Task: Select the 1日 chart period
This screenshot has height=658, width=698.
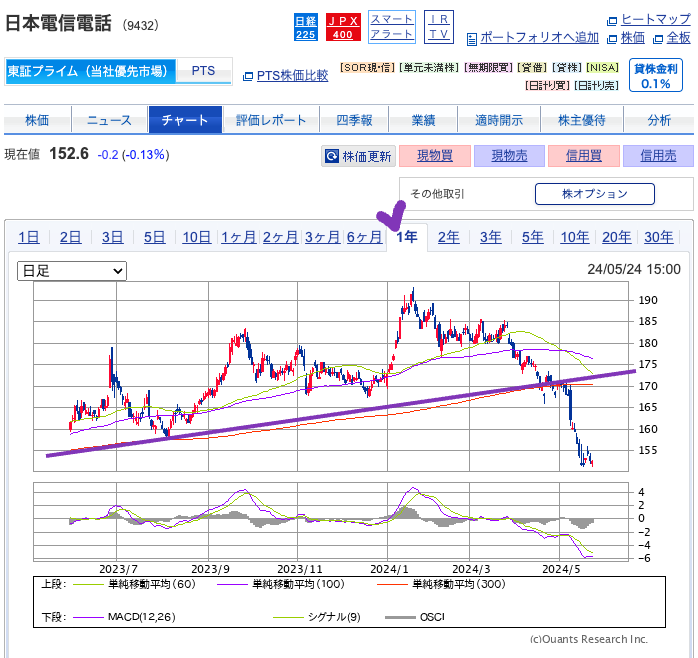Action: click(28, 237)
